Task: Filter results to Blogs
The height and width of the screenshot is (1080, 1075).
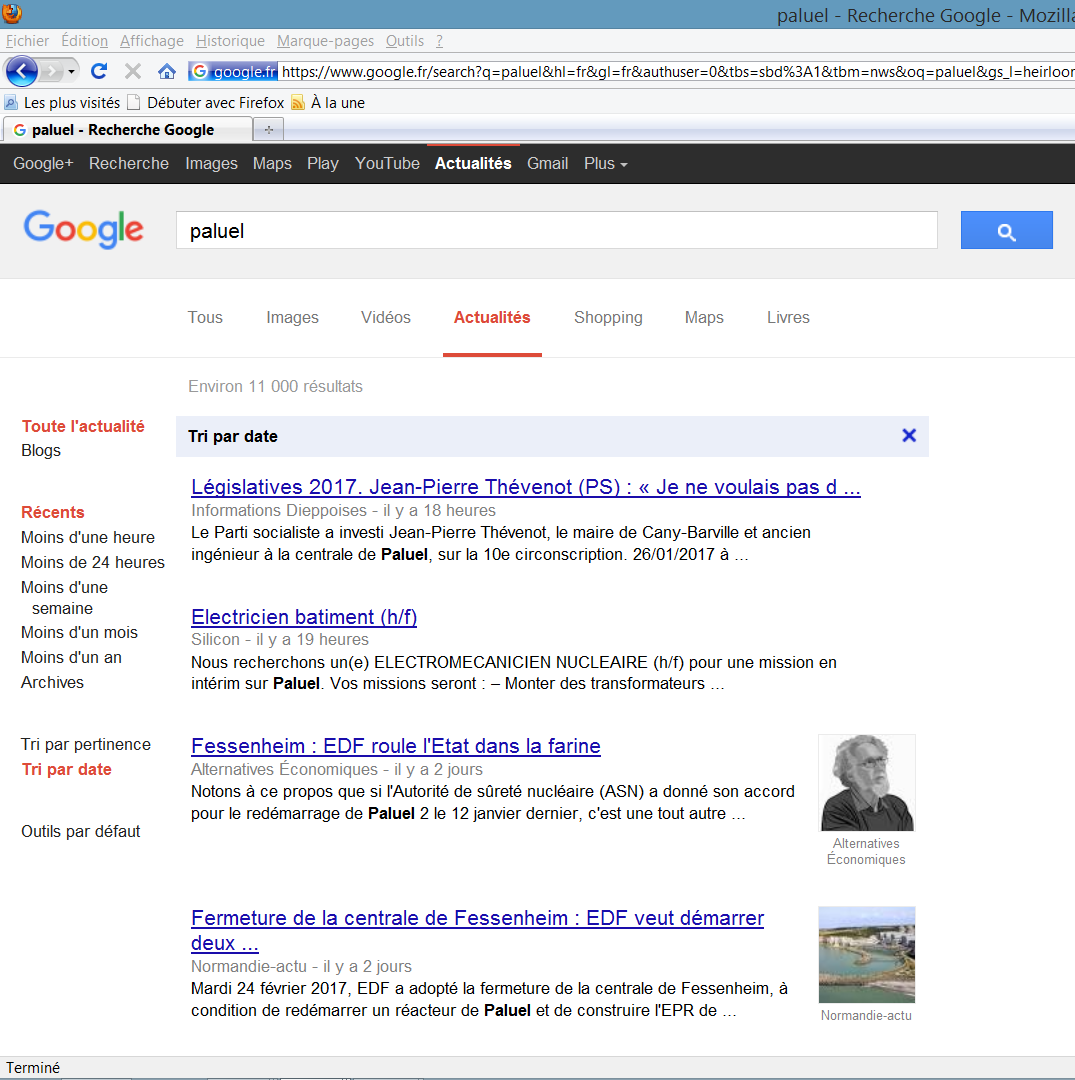Action: click(41, 450)
